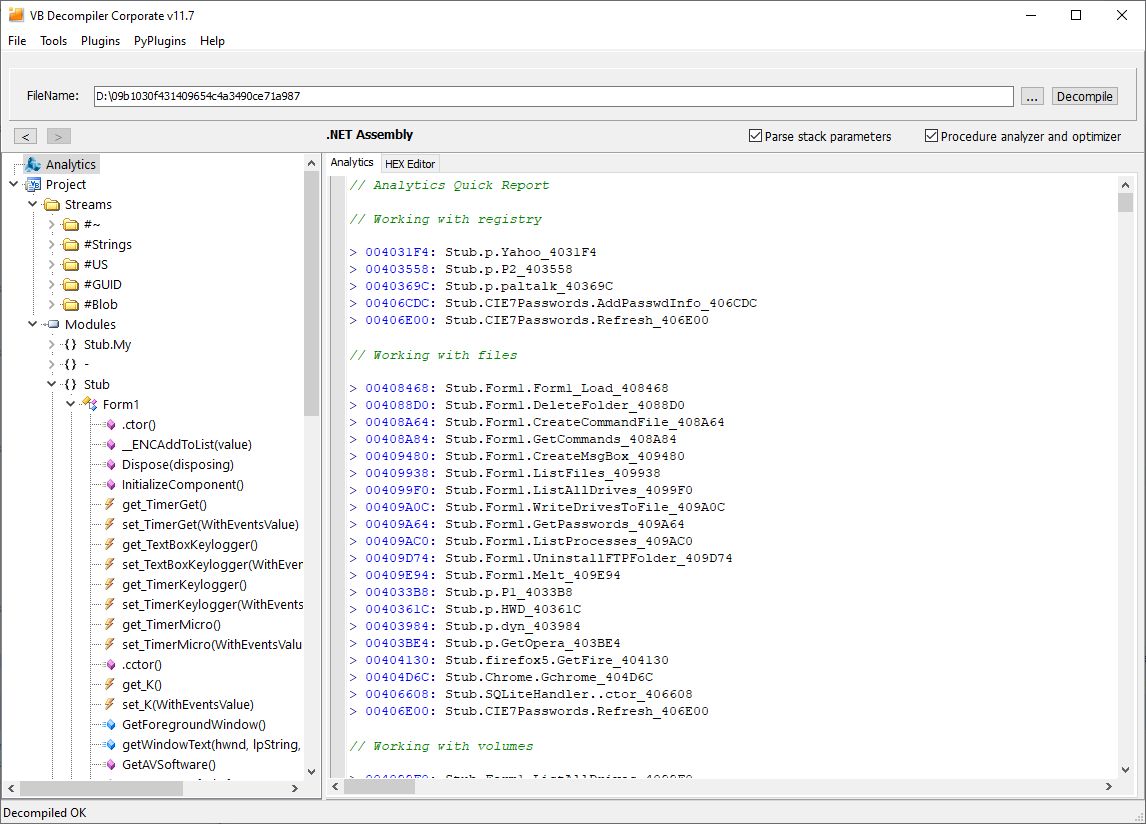The width and height of the screenshot is (1146, 824).
Task: Click the Modules node icon
Action: [x=53, y=324]
